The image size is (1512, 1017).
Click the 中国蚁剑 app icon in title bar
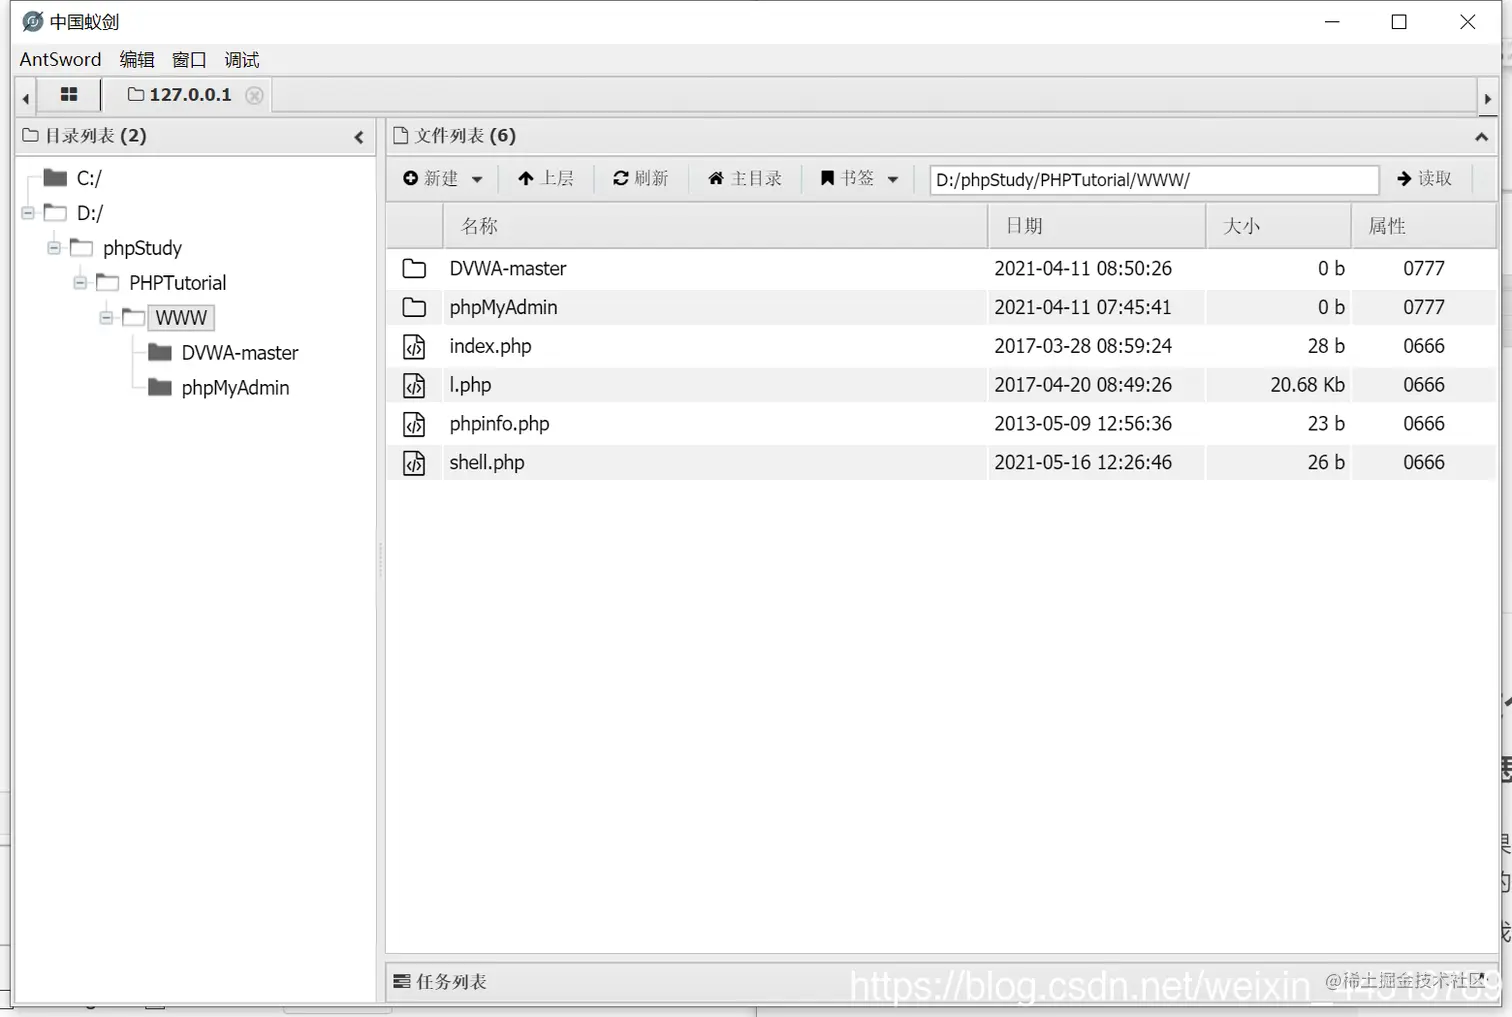(x=32, y=21)
